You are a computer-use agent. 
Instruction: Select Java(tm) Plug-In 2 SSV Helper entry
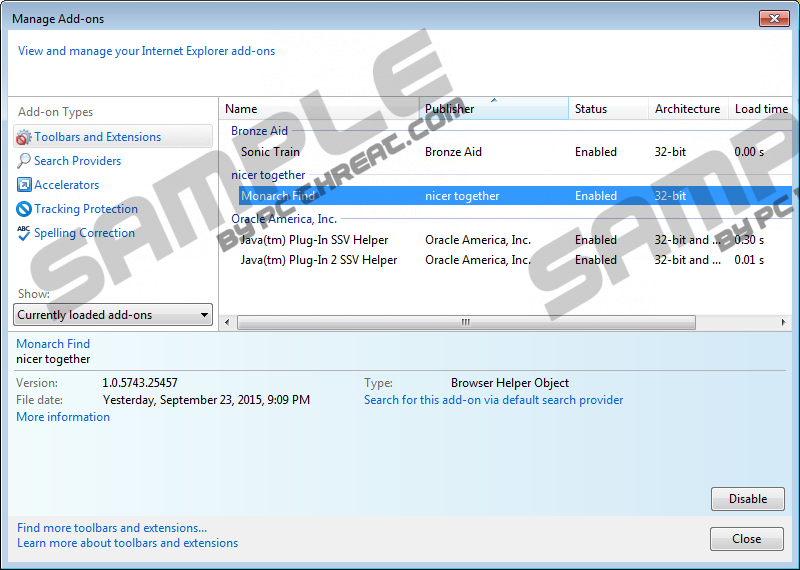318,260
